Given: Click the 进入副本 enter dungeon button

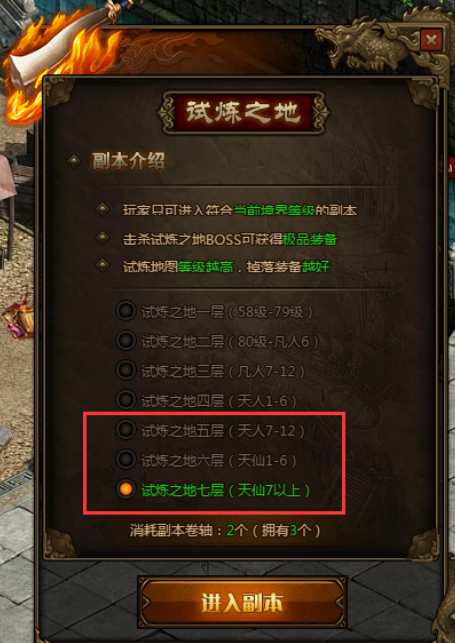Looking at the screenshot, I should (x=242, y=602).
